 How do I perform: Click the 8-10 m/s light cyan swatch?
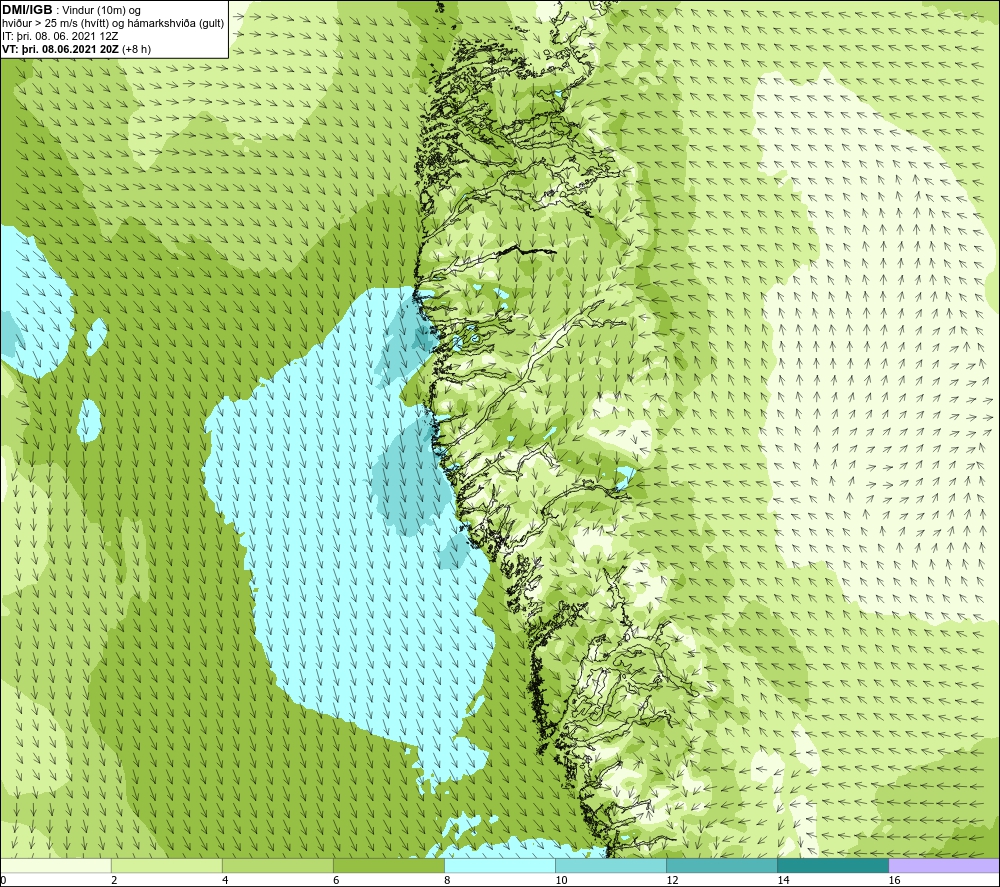(499, 865)
